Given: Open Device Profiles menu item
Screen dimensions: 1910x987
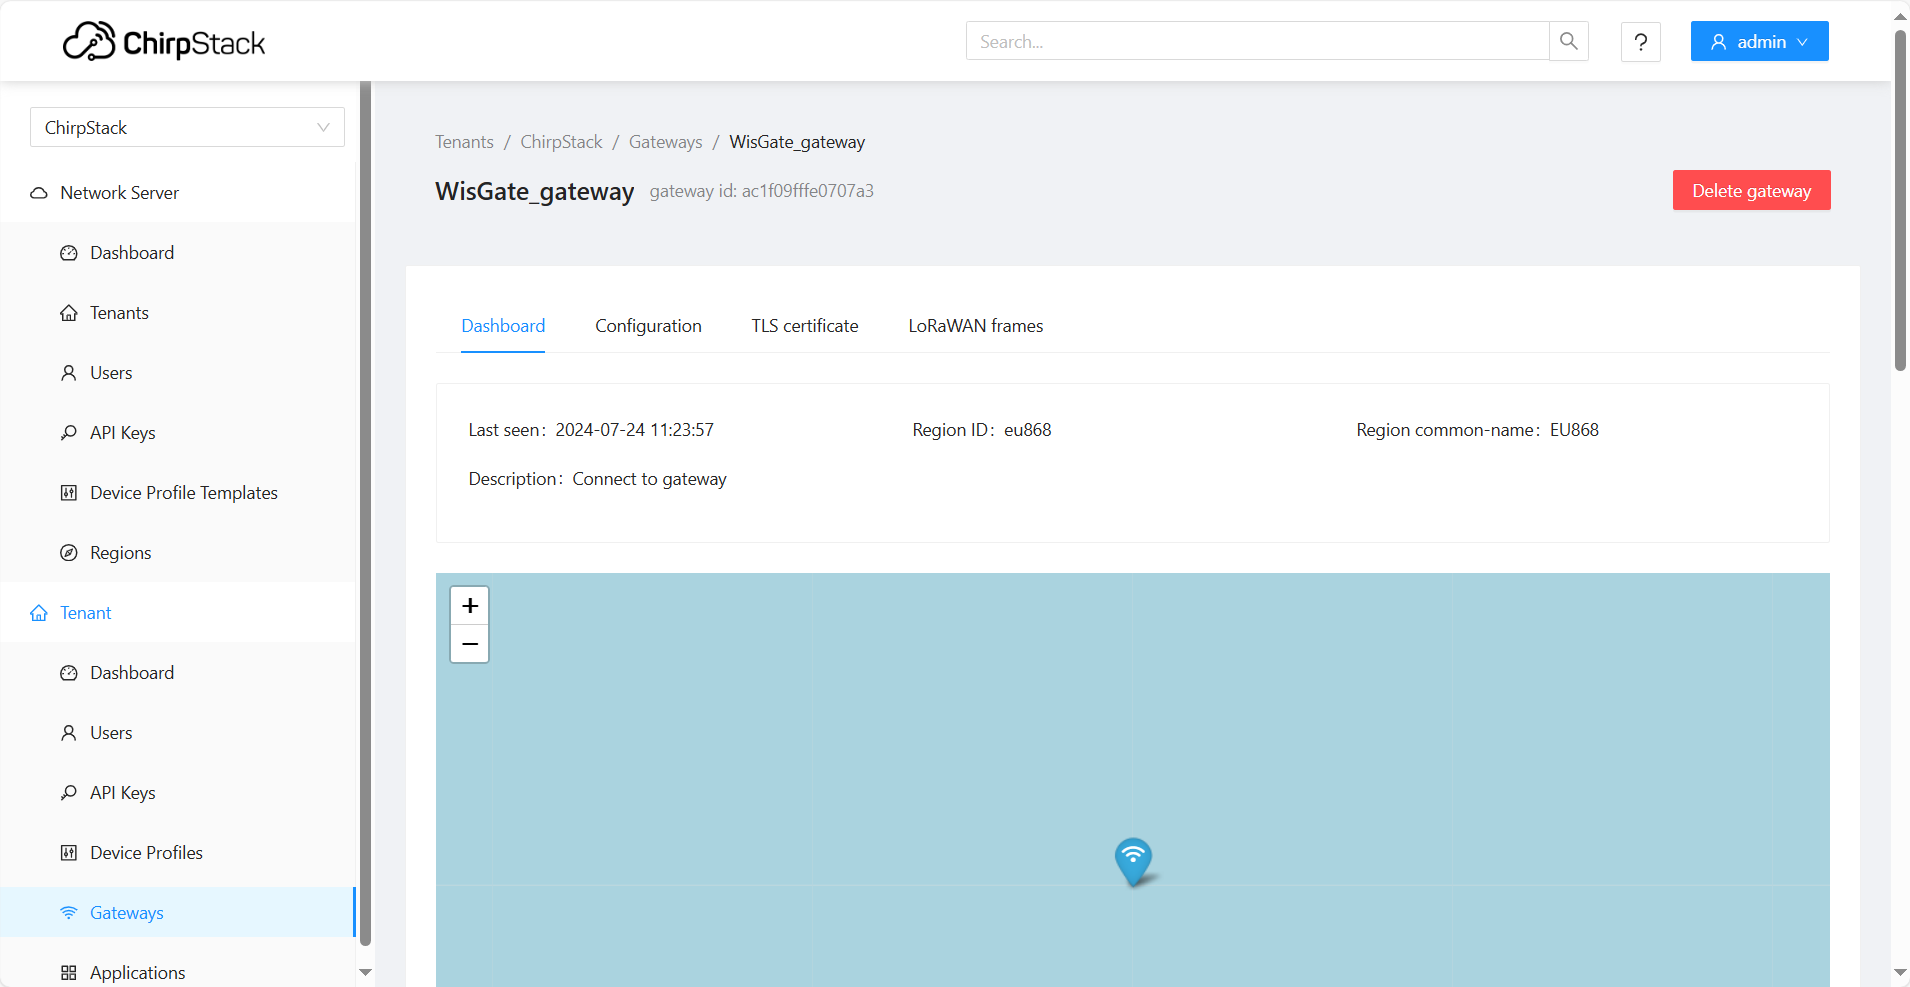Looking at the screenshot, I should [x=178, y=852].
